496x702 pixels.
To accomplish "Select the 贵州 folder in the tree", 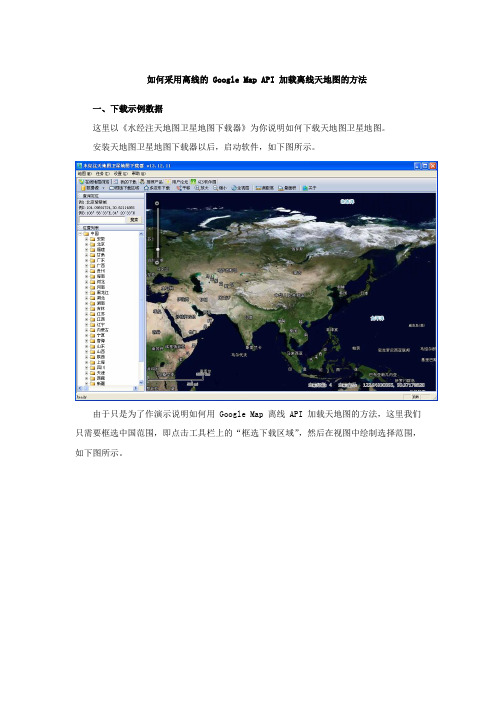I will [x=98, y=271].
